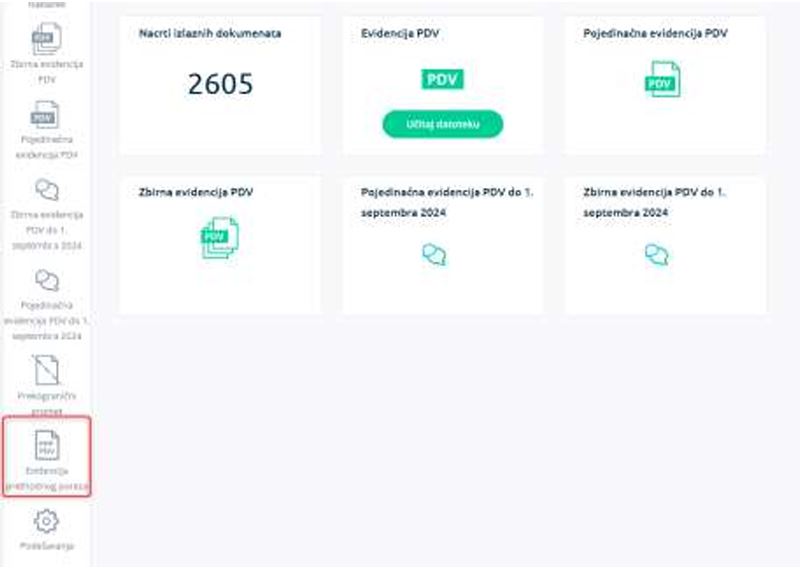Open Podešavanja gear icon
The height and width of the screenshot is (569, 801).
point(46,521)
